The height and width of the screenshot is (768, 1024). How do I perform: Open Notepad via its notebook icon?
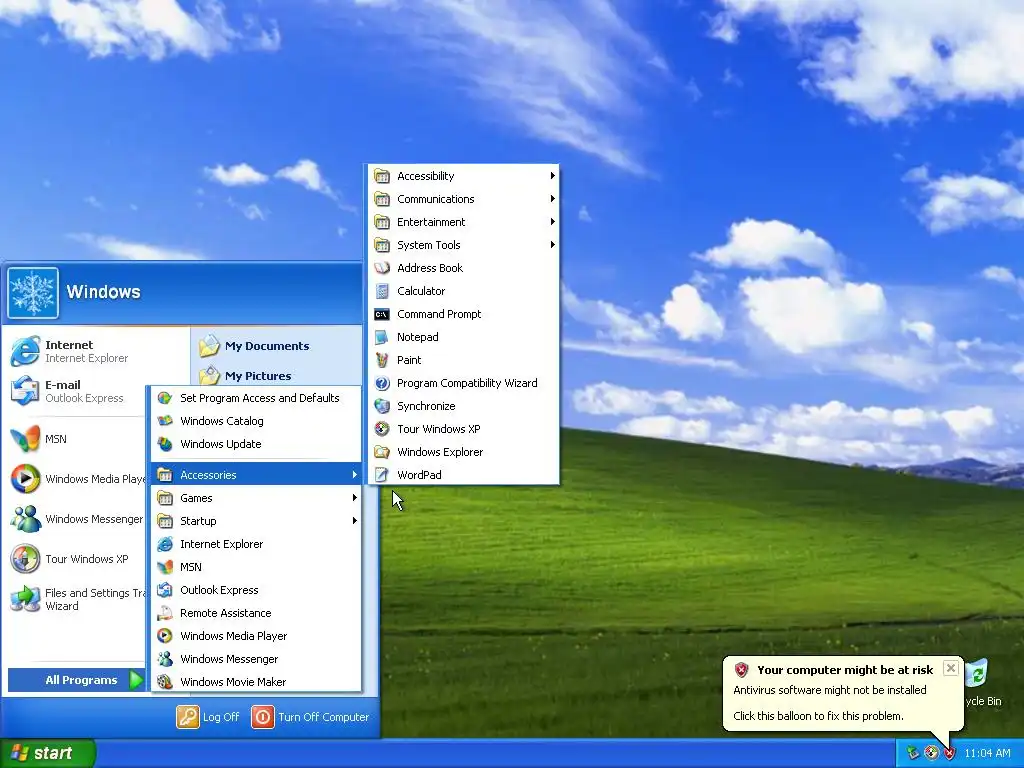pyautogui.click(x=382, y=337)
